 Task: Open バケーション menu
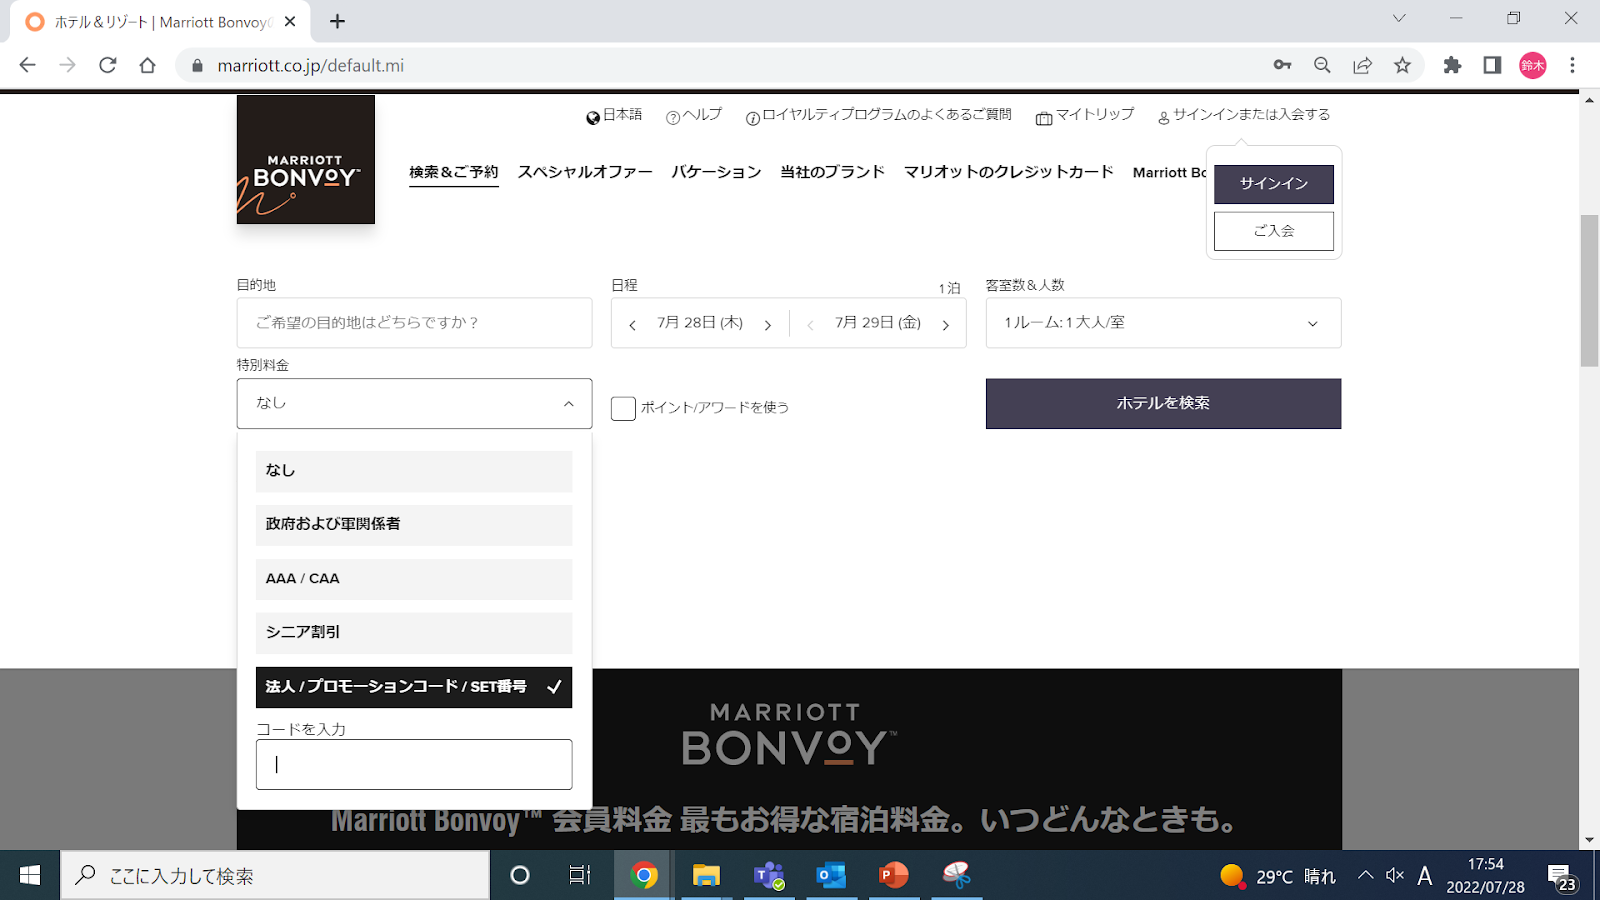pos(716,172)
